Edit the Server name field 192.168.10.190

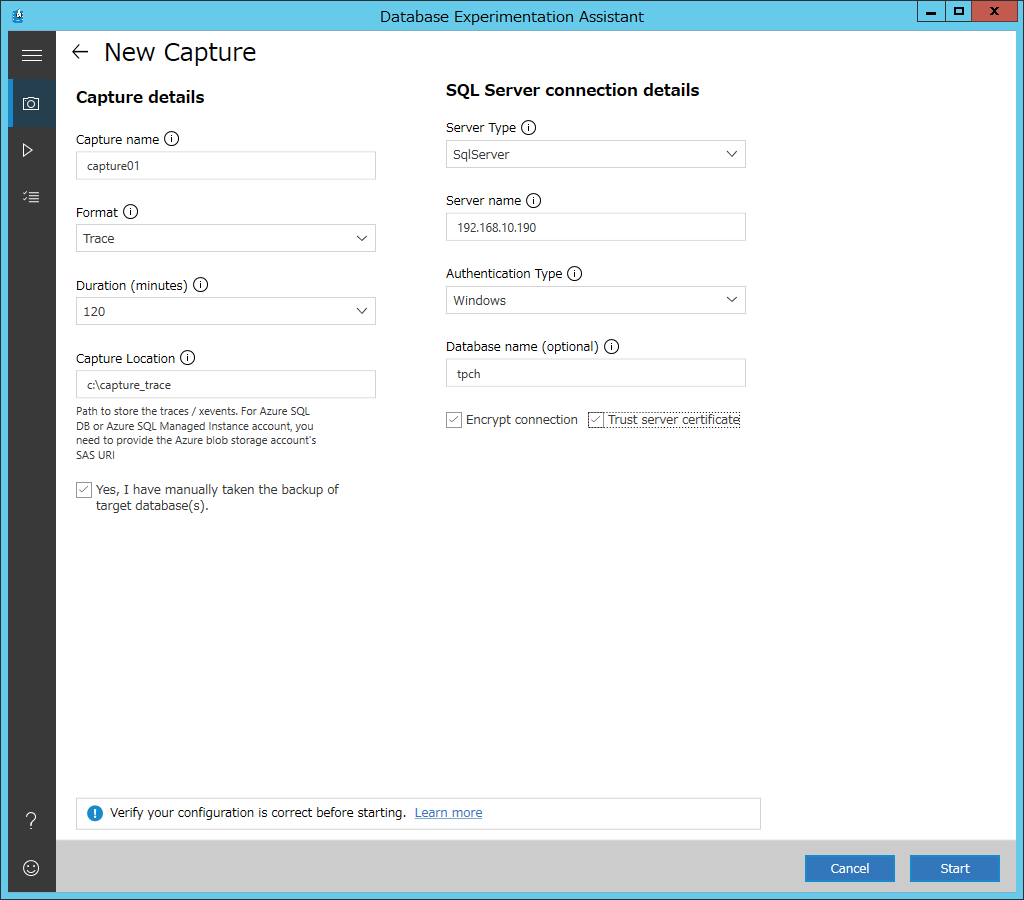(x=596, y=227)
